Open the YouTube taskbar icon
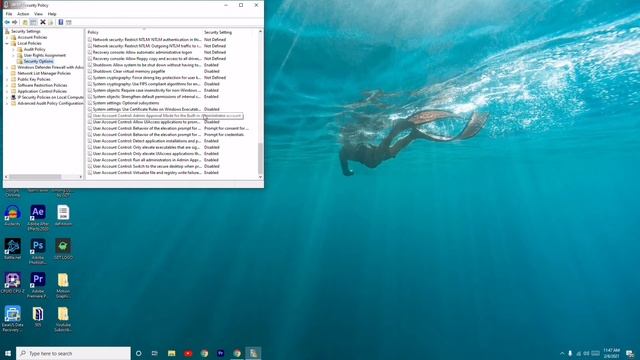Screen dimensions: 640x360 (188, 353)
